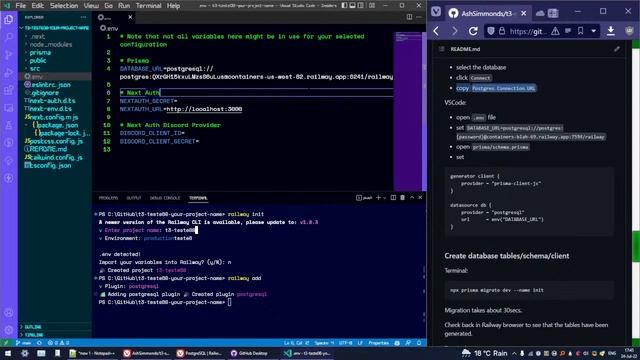
Task: Click the Explorer more actions ellipsis
Action: click(84, 17)
